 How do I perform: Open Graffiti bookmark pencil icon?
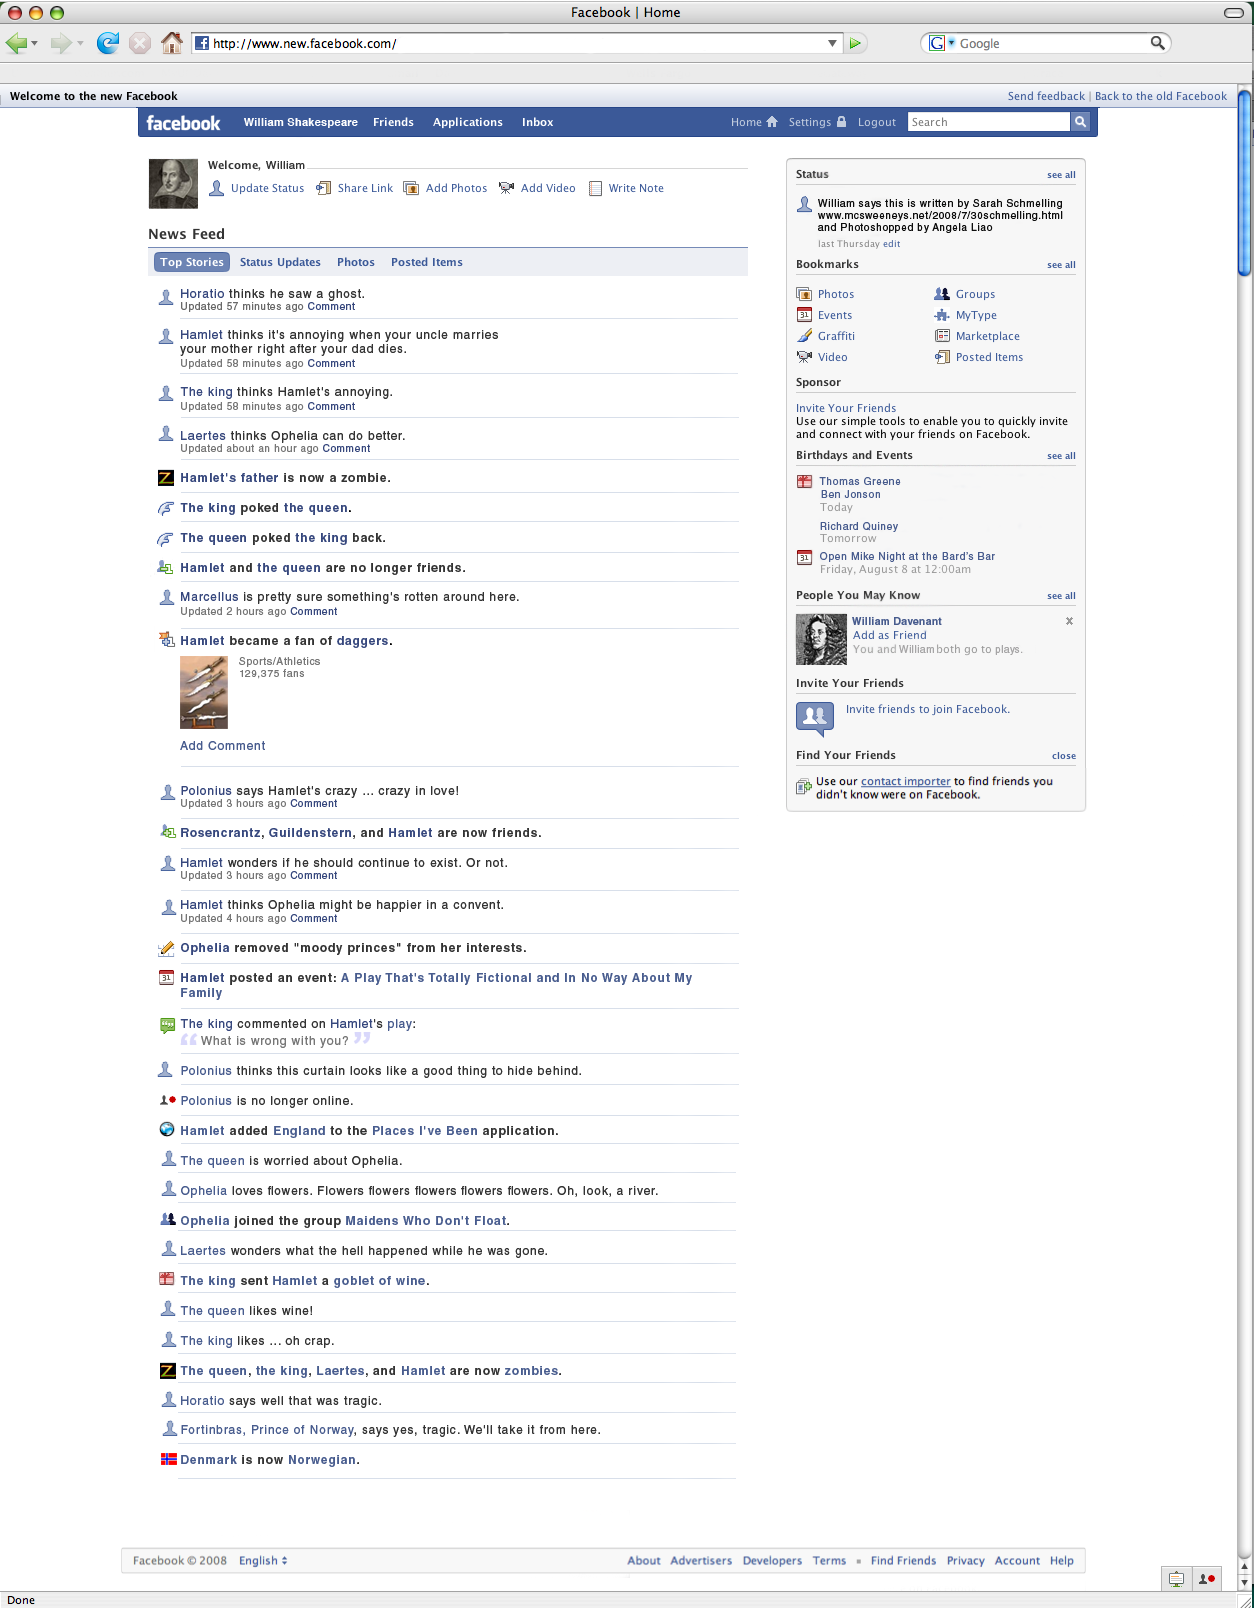[x=804, y=336]
